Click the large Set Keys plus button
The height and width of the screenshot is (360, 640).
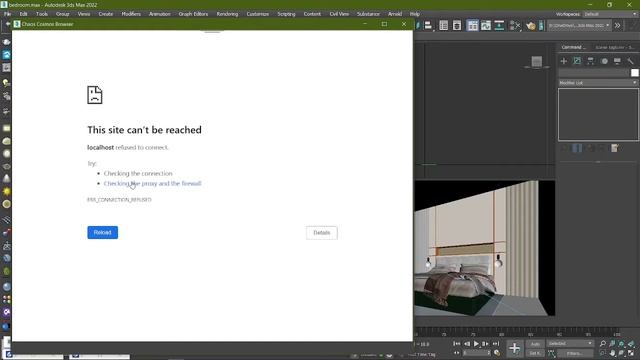(x=515, y=348)
